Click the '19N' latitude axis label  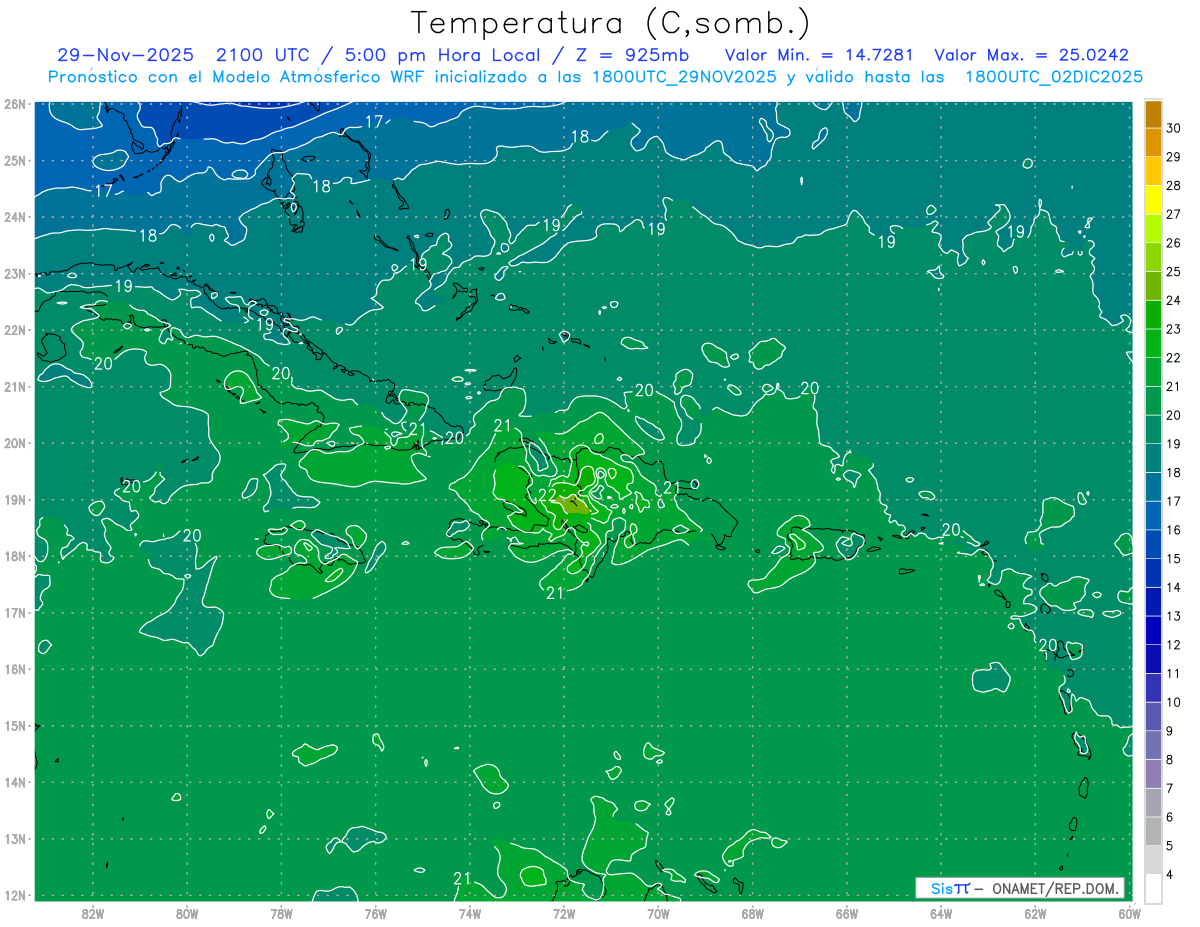pyautogui.click(x=14, y=499)
